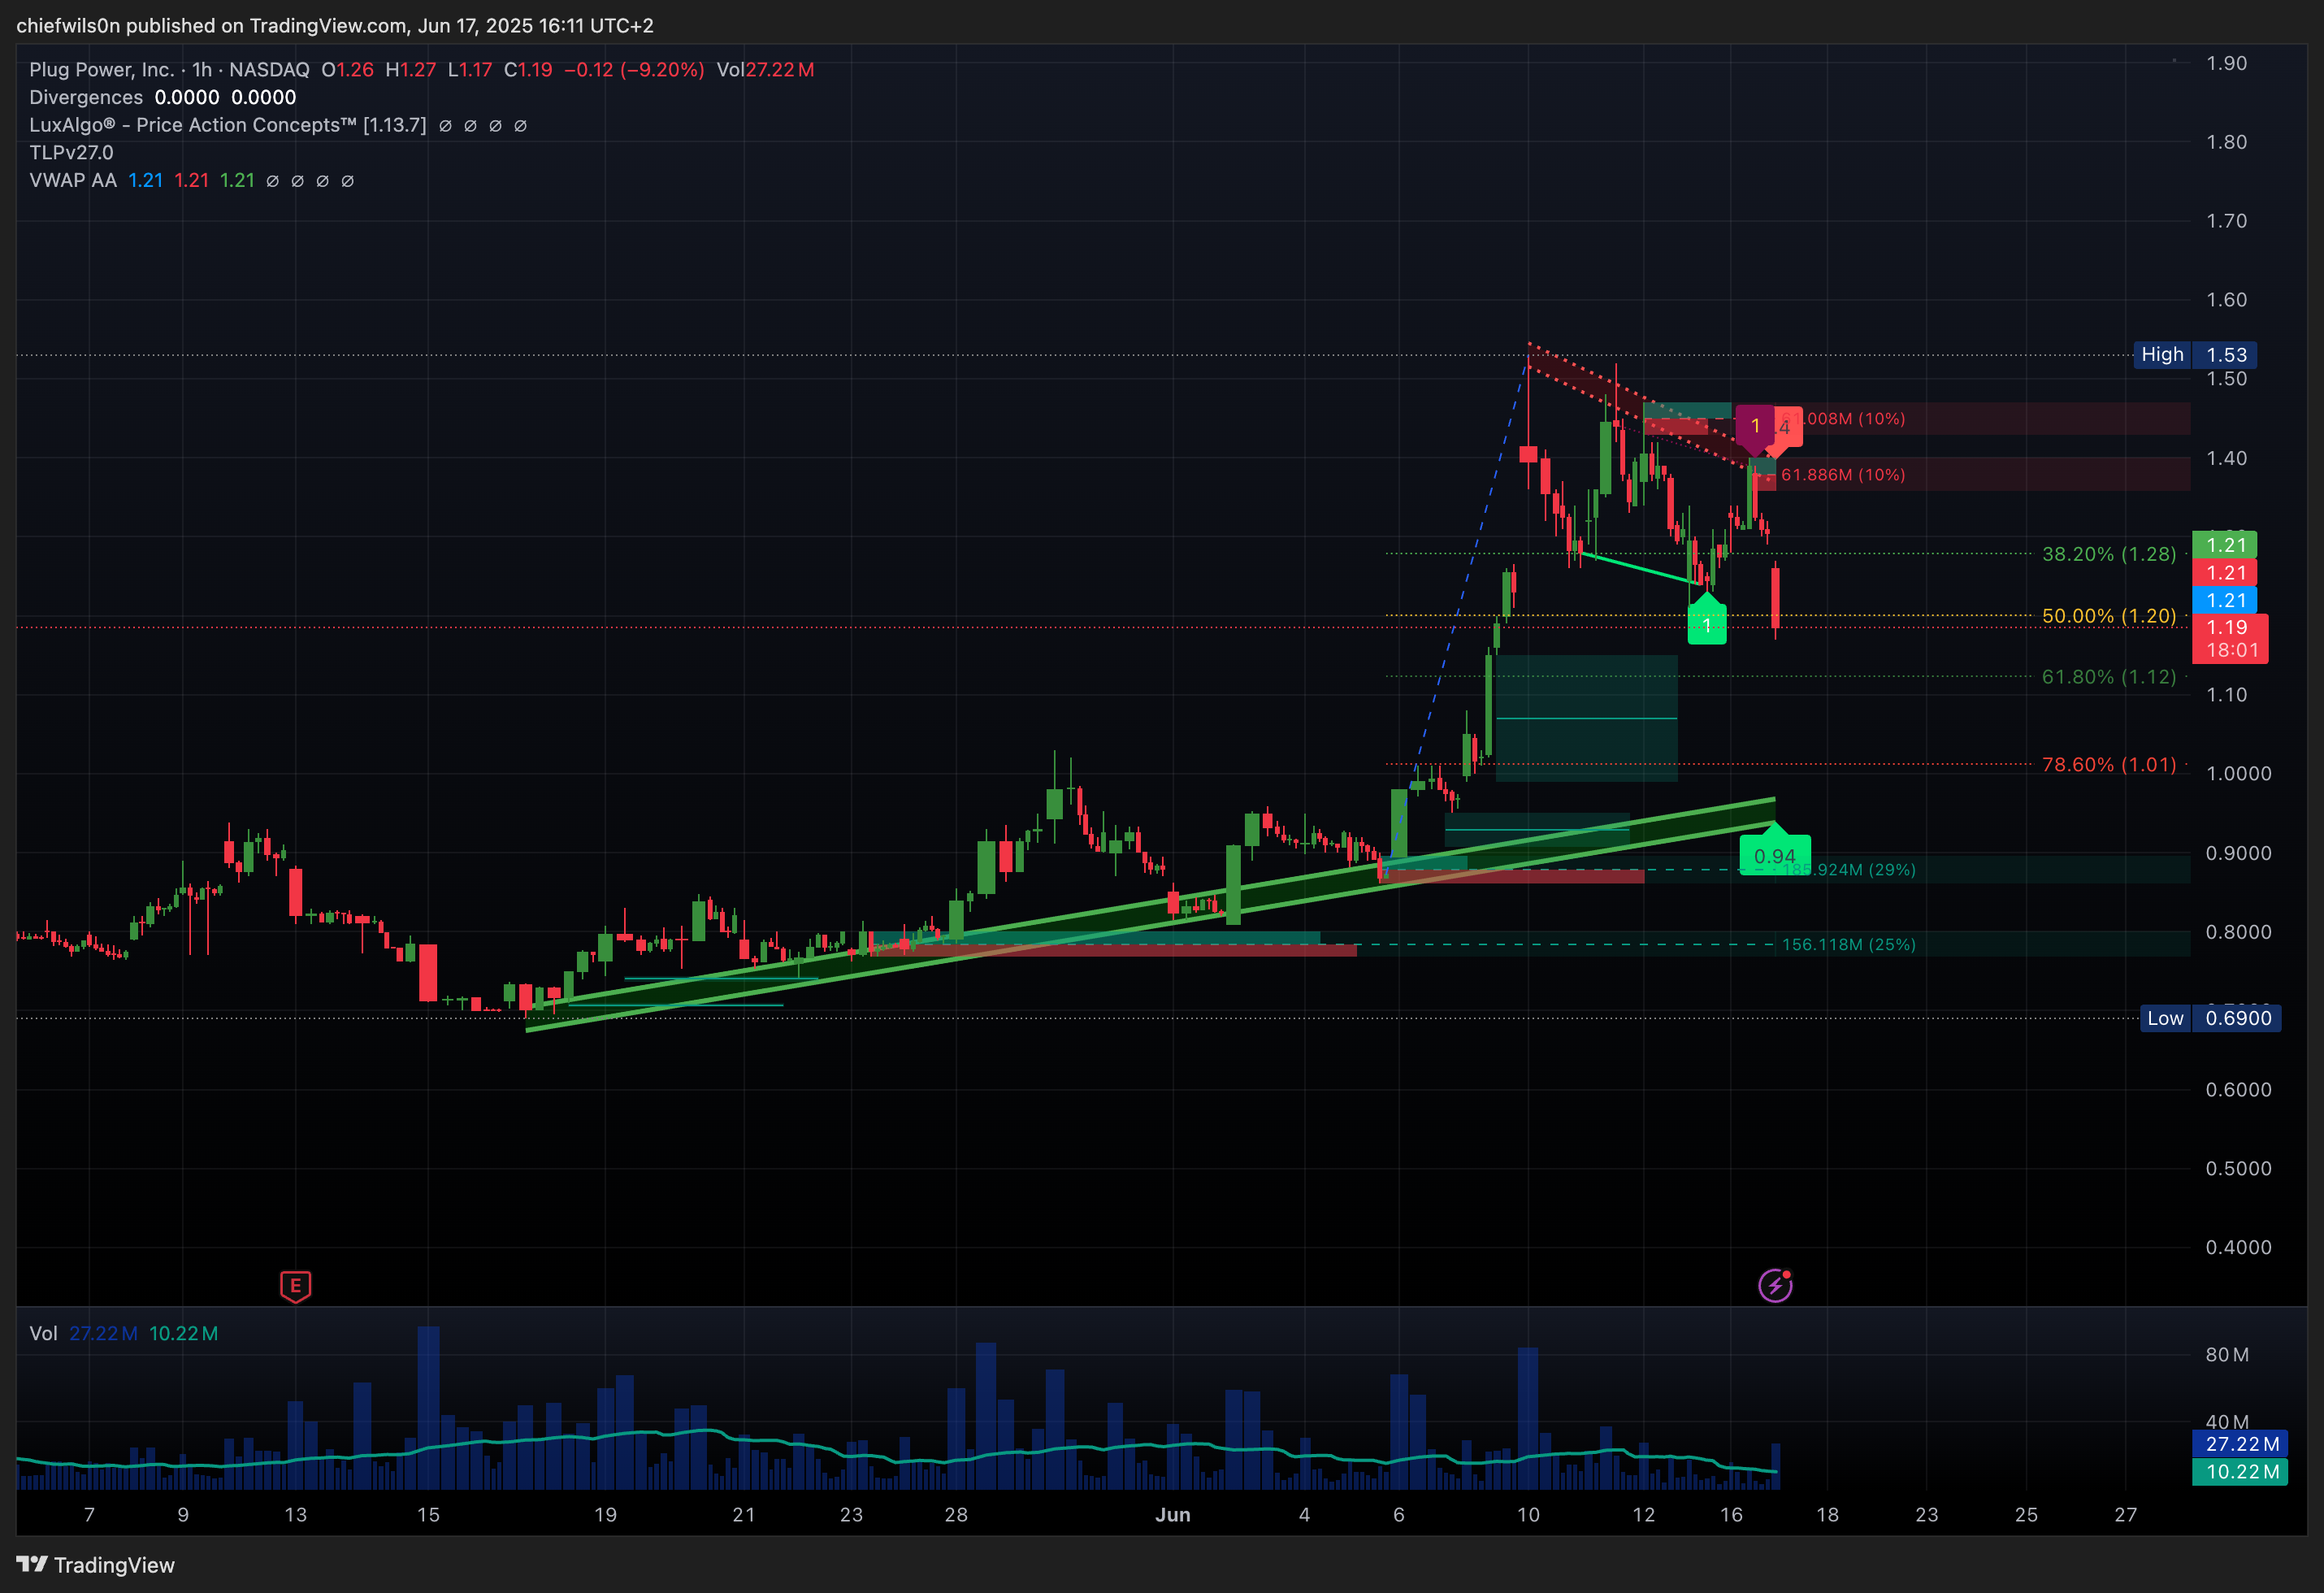The image size is (2324, 1593).
Task: Click the teal 10.22 M volume MA label
Action: pos(2240,1472)
